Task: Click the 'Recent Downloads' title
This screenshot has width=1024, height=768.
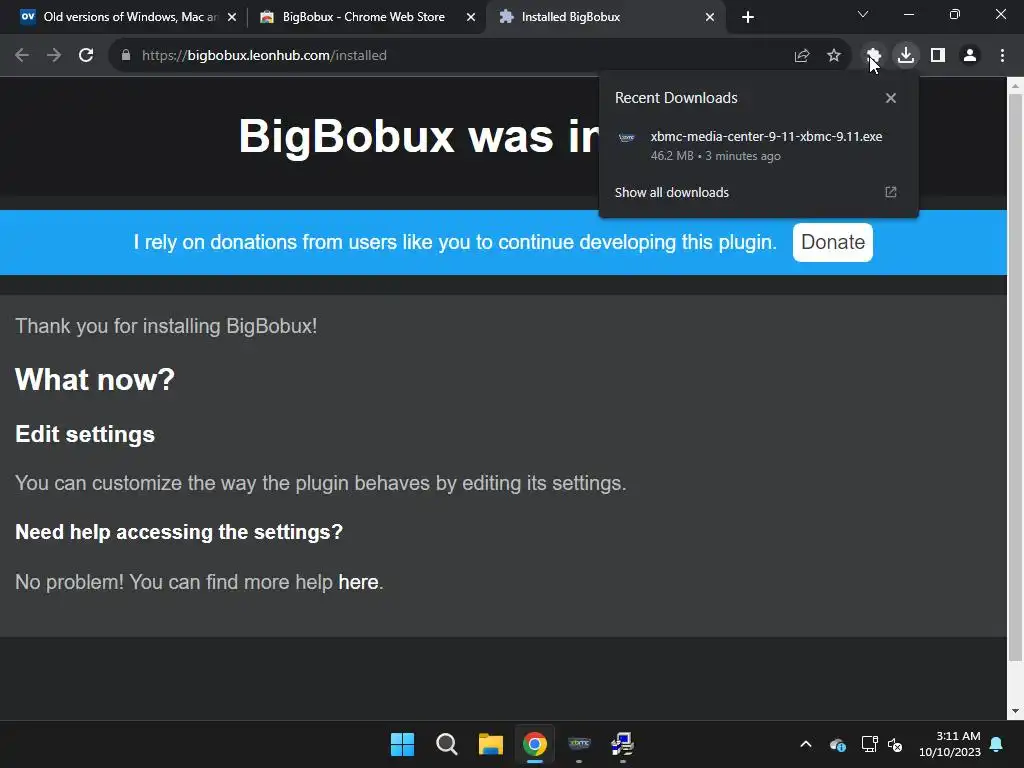Action: [676, 98]
